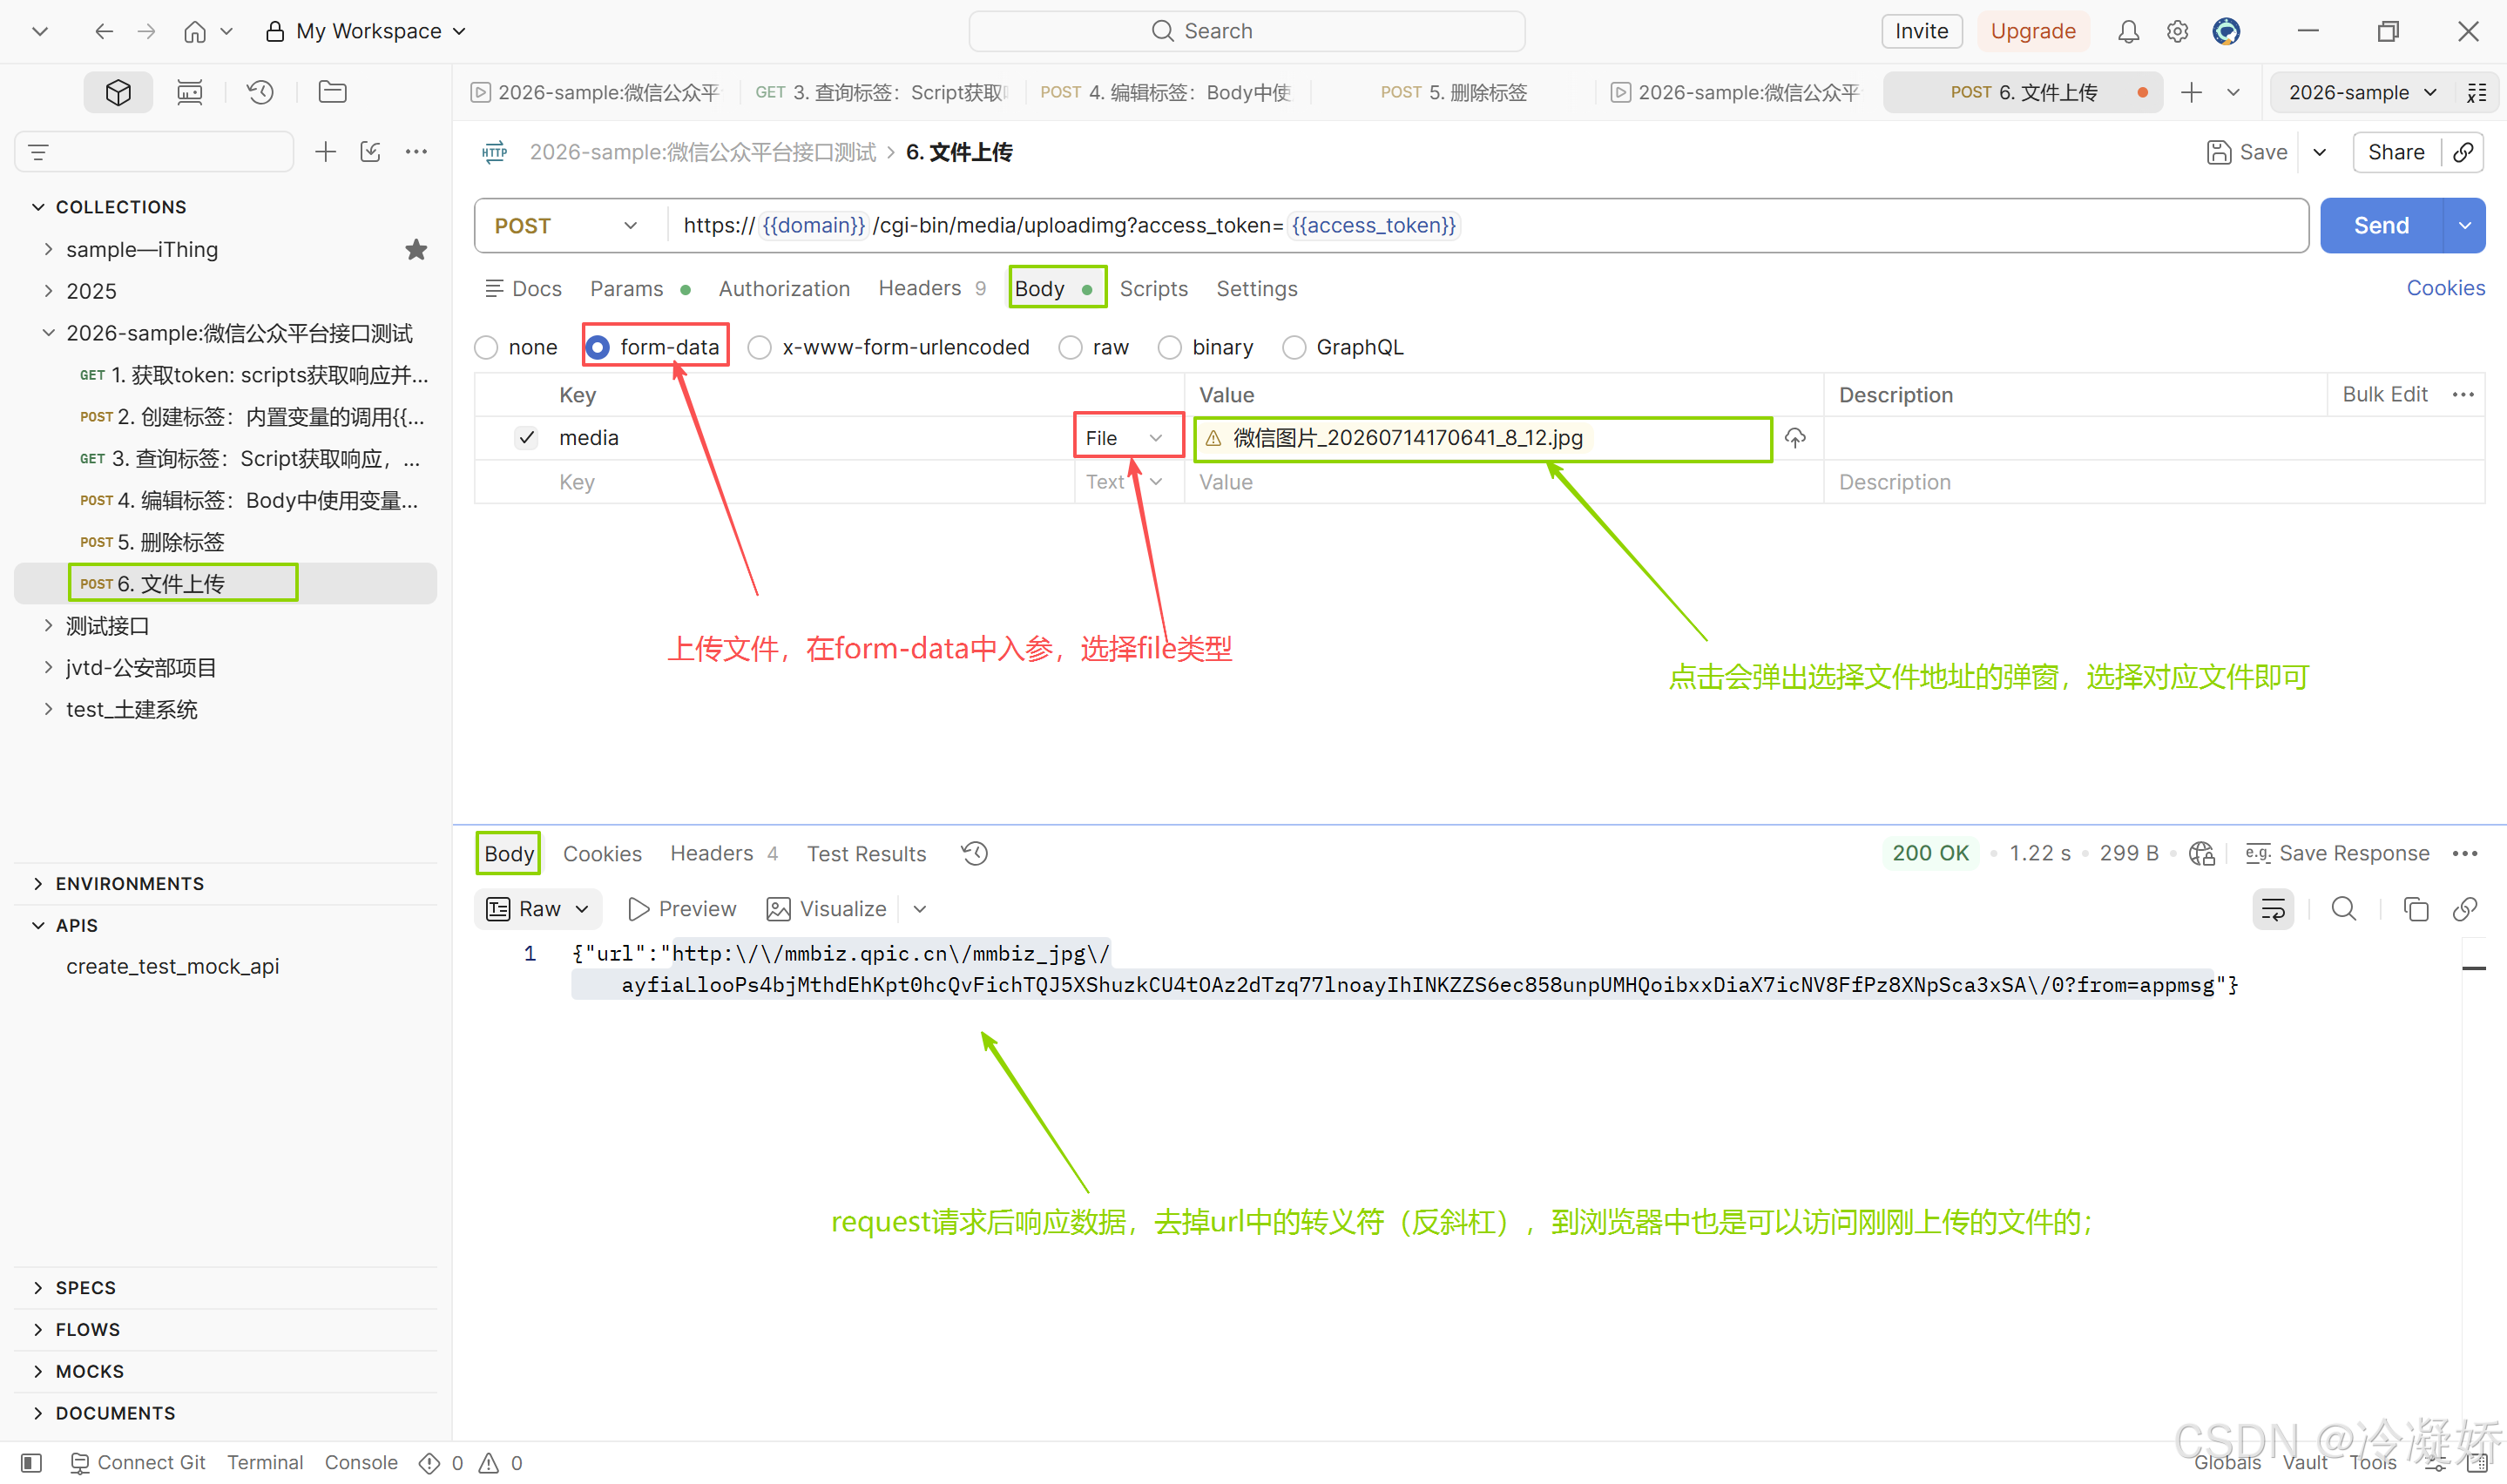Open the sidebar more options ellipsis
2507x1484 pixels.
coord(416,152)
